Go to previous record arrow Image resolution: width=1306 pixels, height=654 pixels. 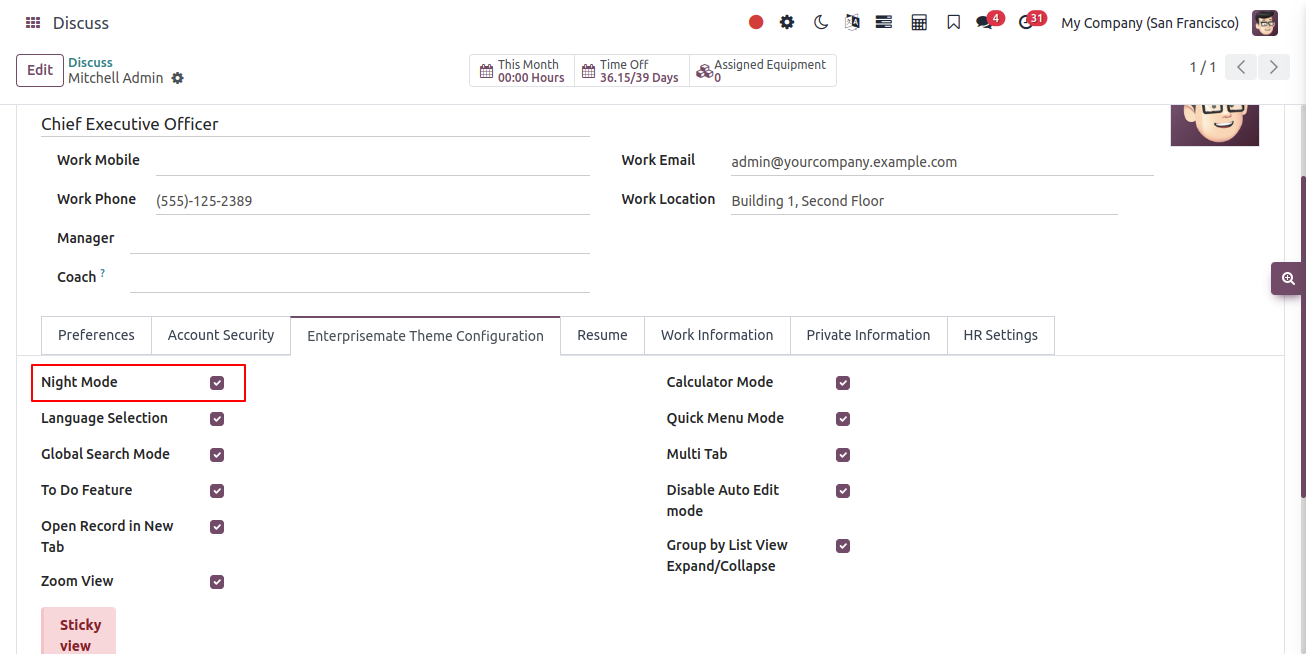pyautogui.click(x=1241, y=67)
